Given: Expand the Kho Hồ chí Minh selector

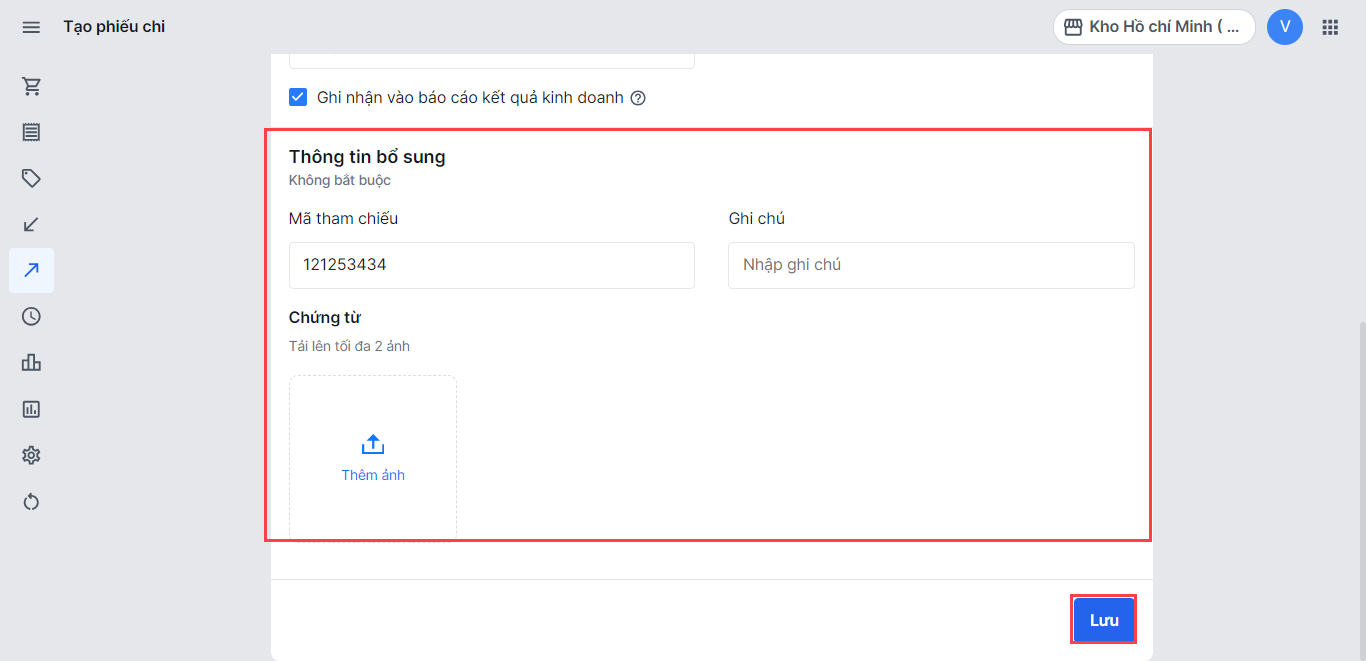Looking at the screenshot, I should pos(1154,27).
